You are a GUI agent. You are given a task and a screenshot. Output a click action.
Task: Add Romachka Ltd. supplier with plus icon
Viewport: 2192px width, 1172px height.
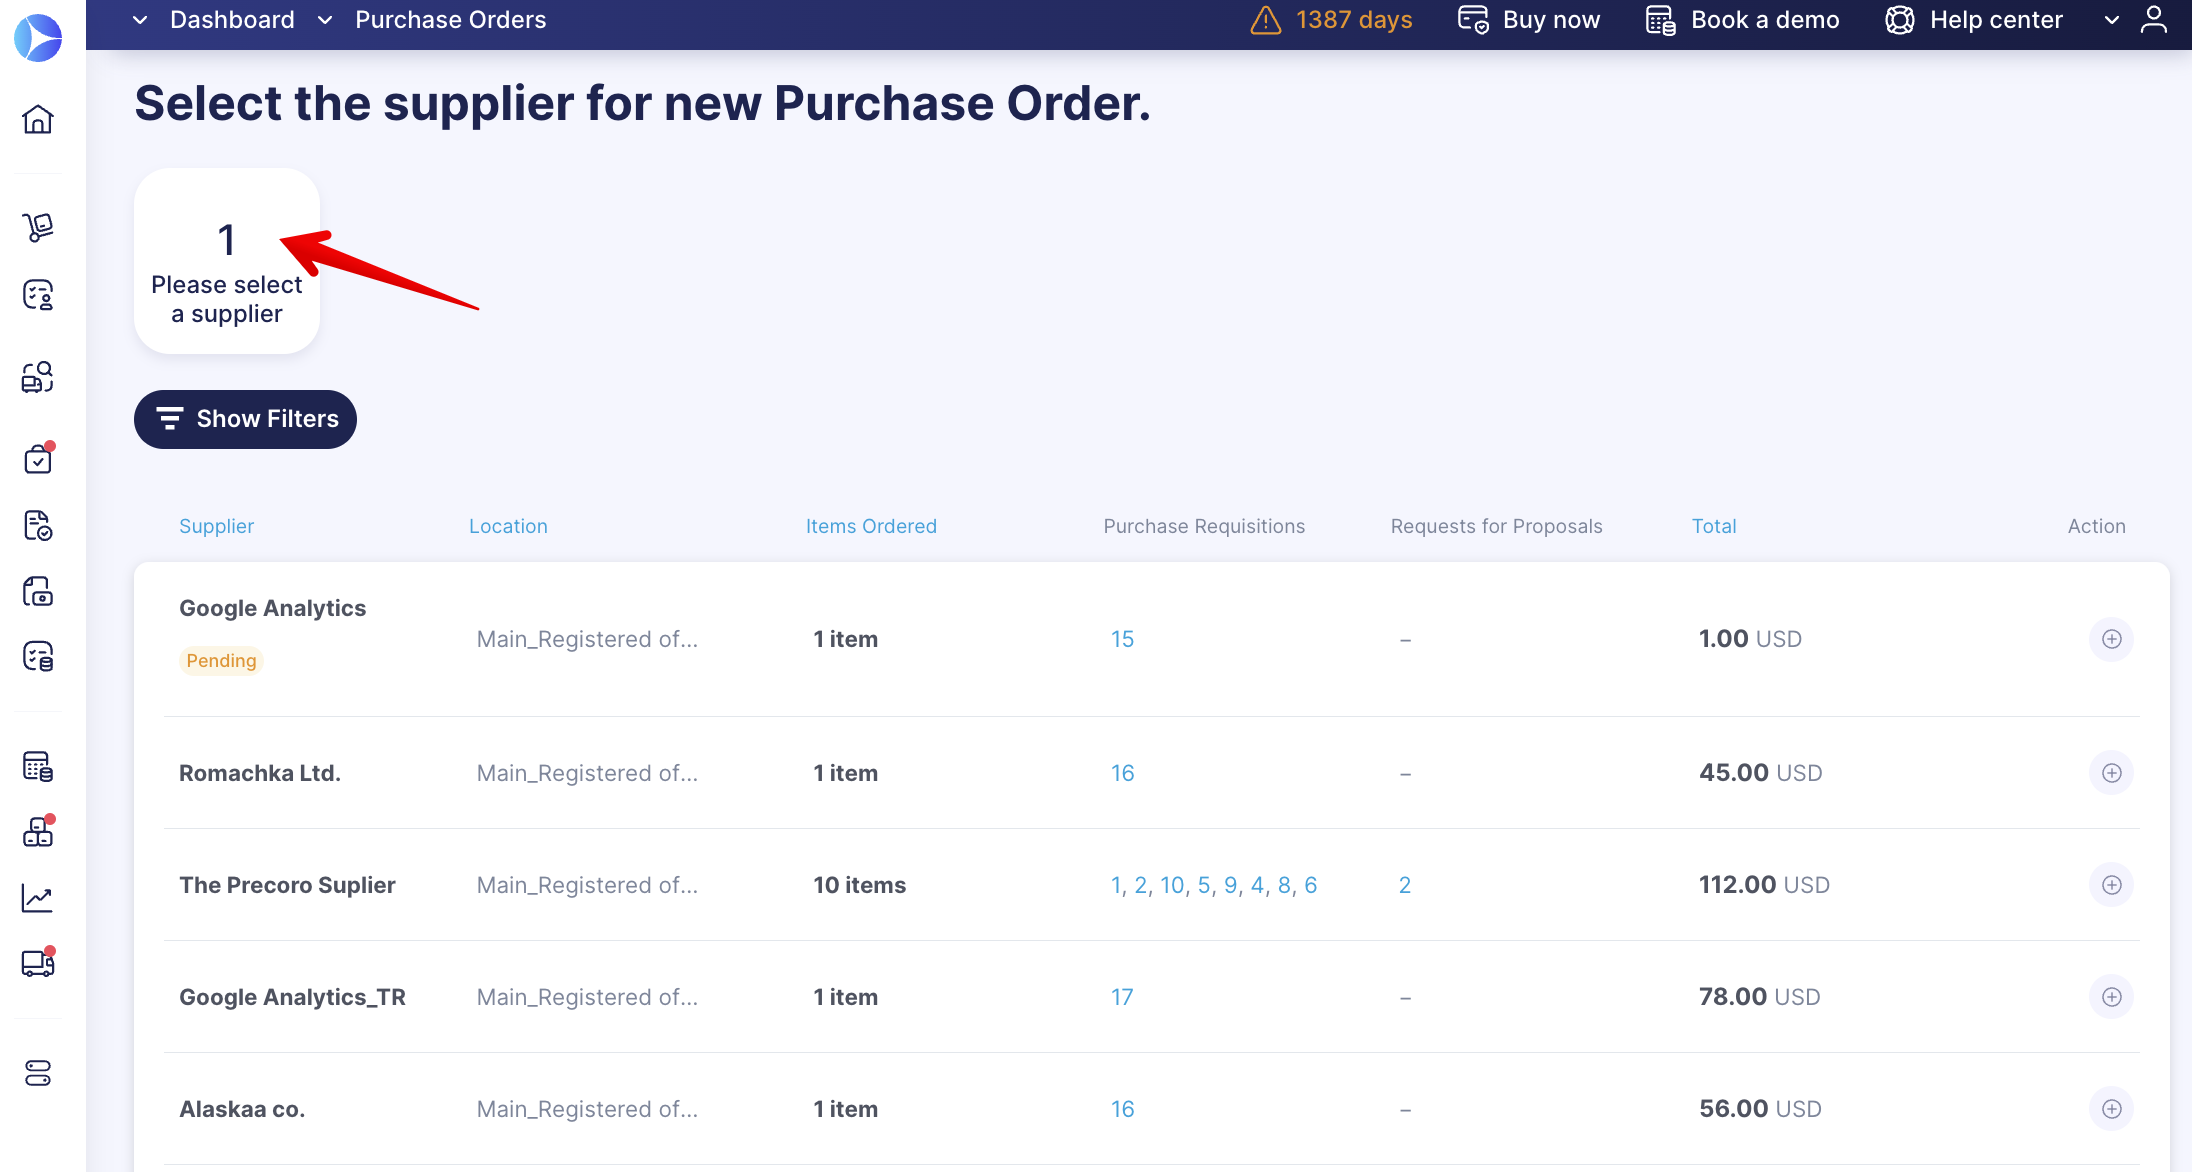pyautogui.click(x=2112, y=773)
